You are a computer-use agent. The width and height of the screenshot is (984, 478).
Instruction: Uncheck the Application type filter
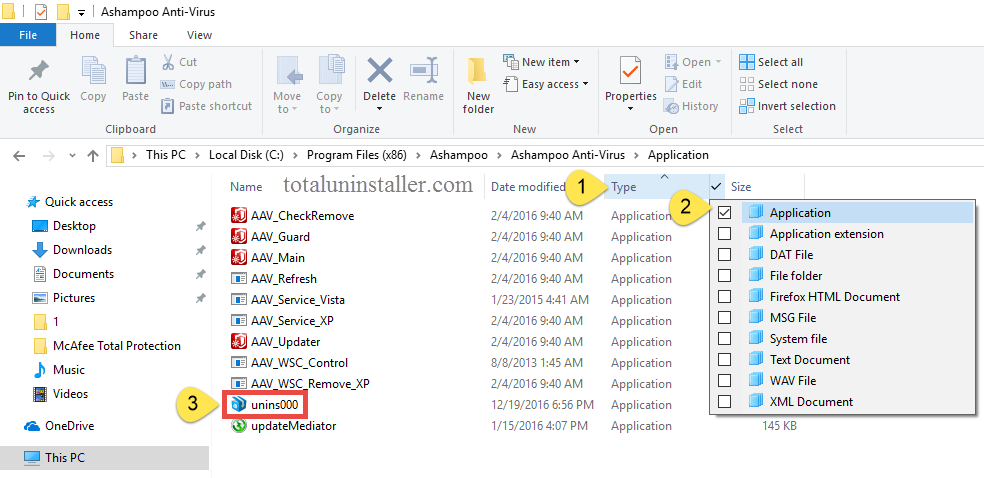tap(725, 213)
